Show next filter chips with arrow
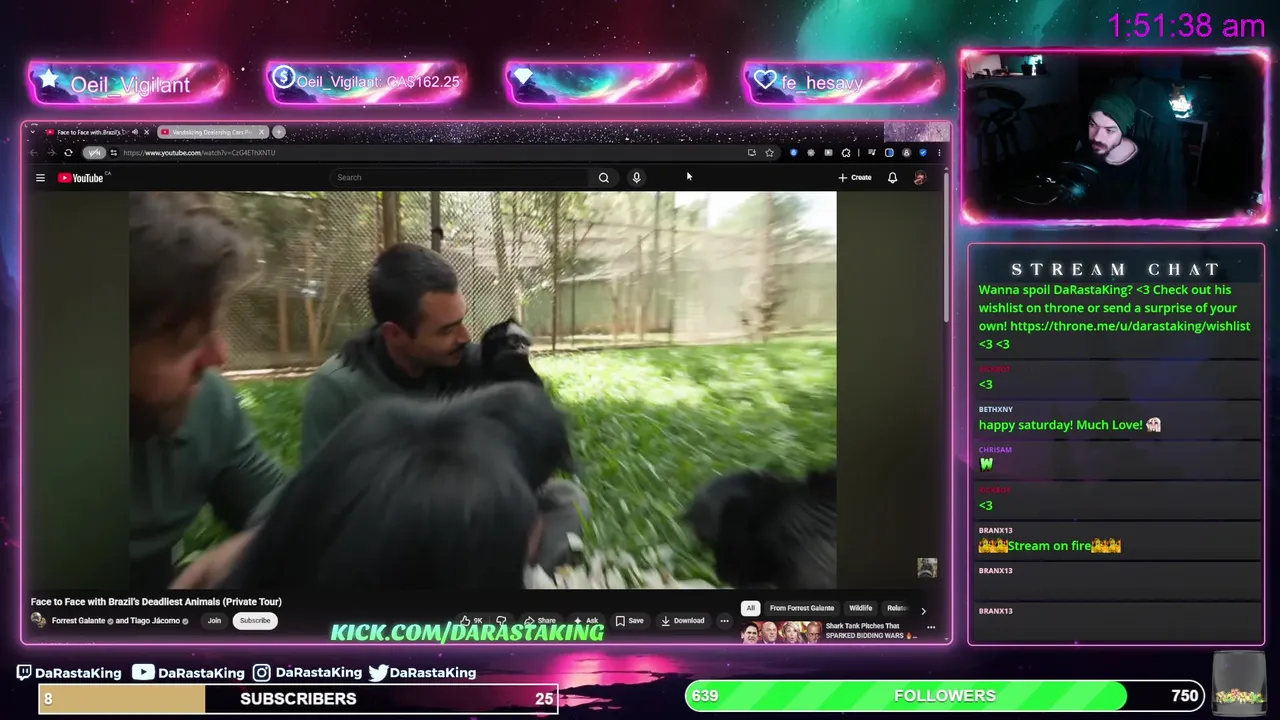Viewport: 1280px width, 720px height. tap(923, 610)
